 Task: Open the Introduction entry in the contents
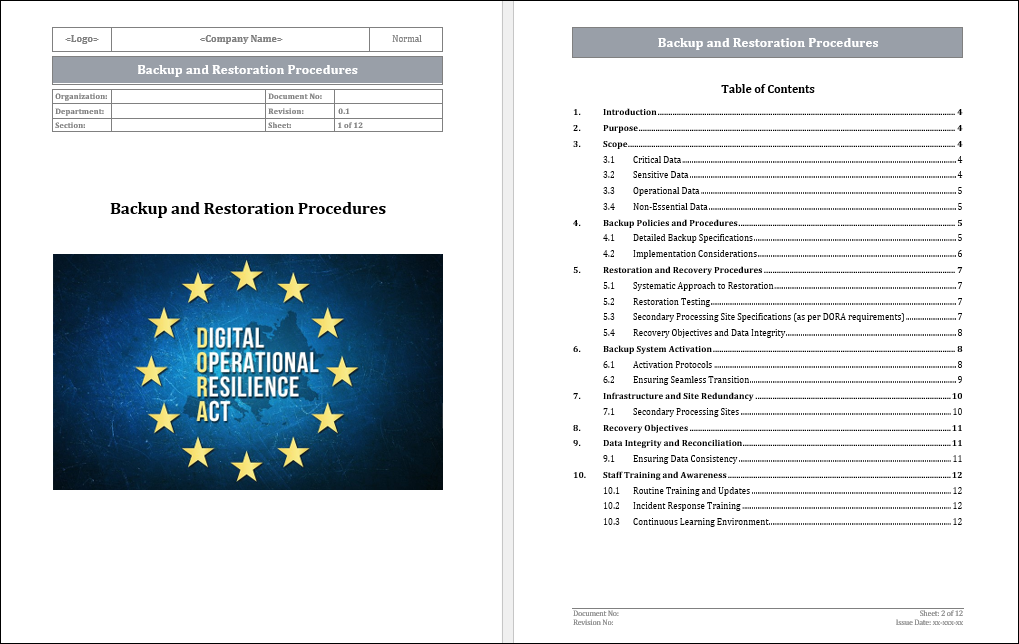pyautogui.click(x=629, y=113)
